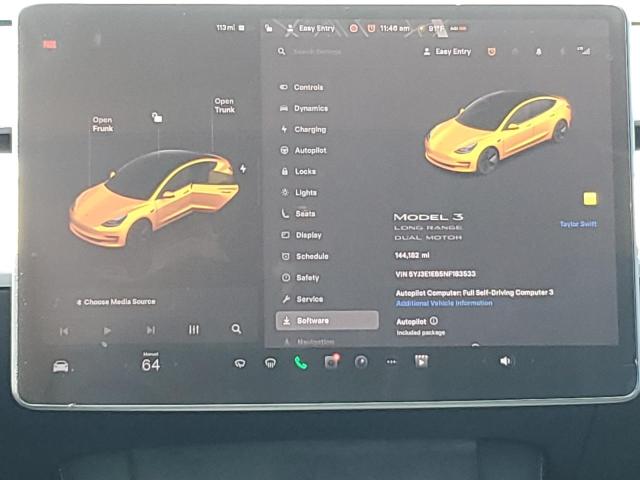Click the orange Sentry icon in settings header
Screen dimensions: 640x480
coord(492,51)
